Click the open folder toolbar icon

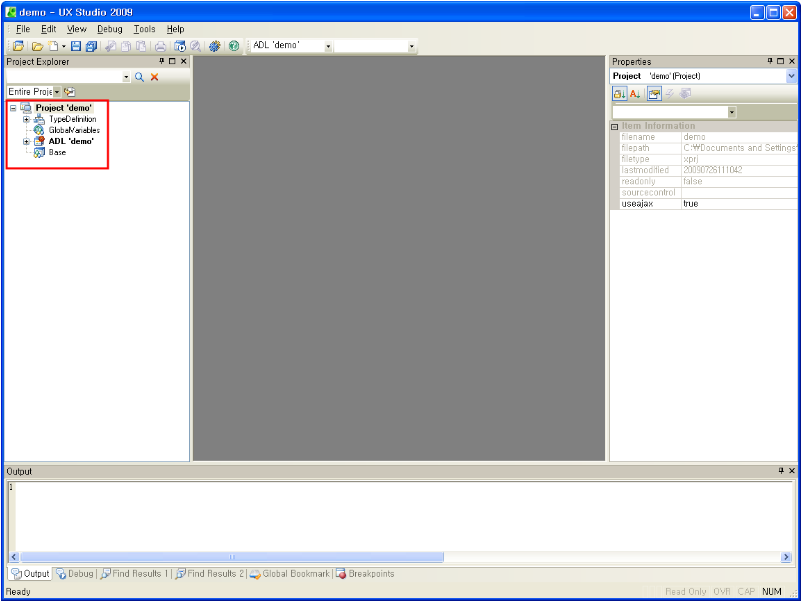click(x=37, y=46)
